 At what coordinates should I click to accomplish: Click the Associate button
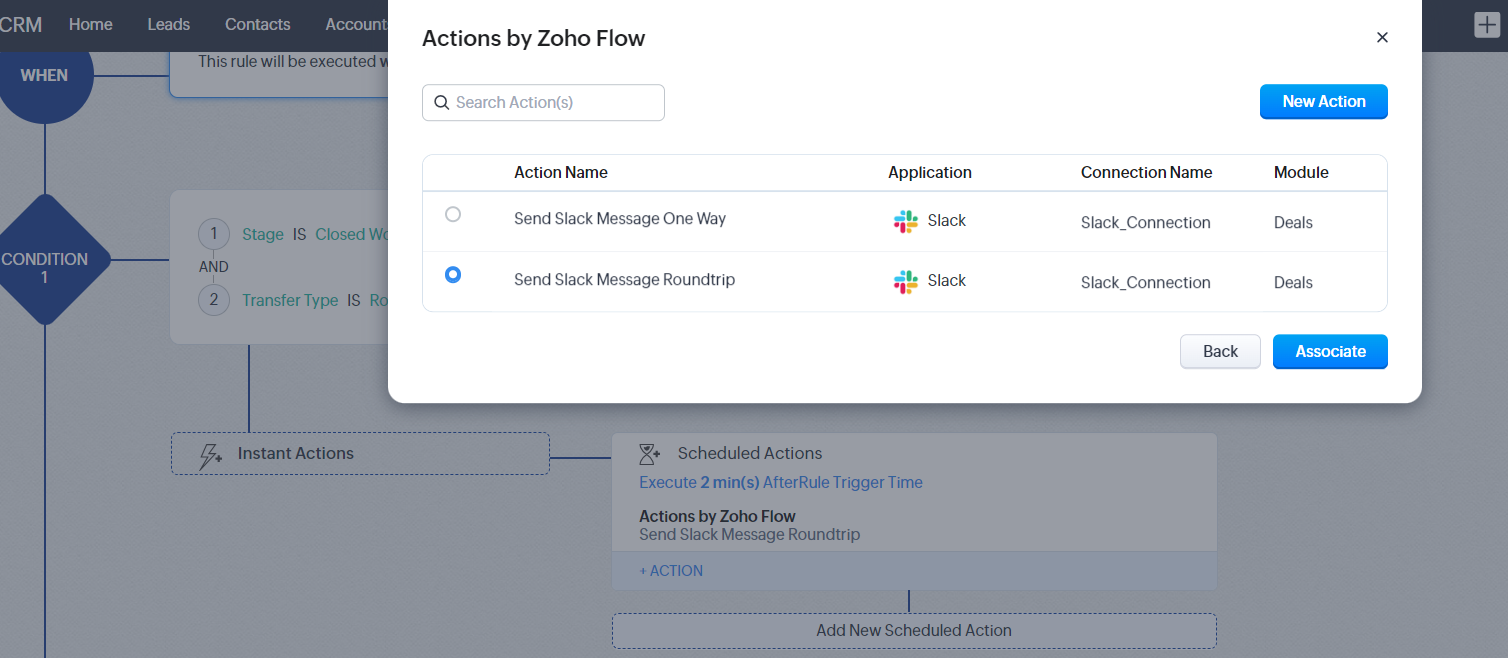[1330, 352]
